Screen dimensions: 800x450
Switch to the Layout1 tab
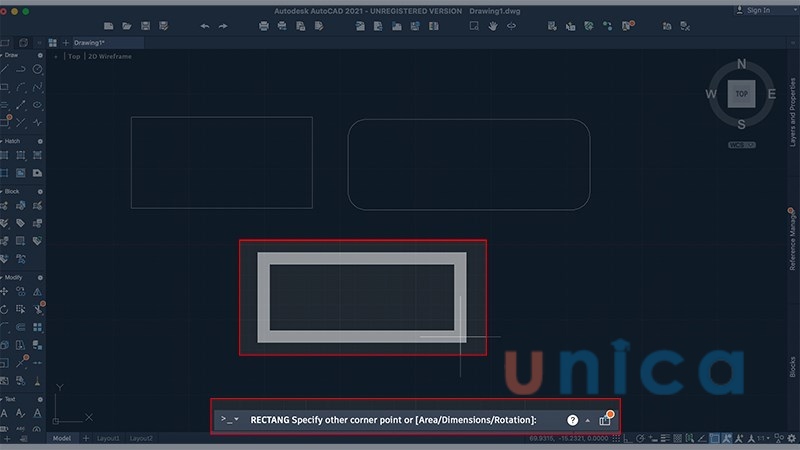tap(108, 438)
